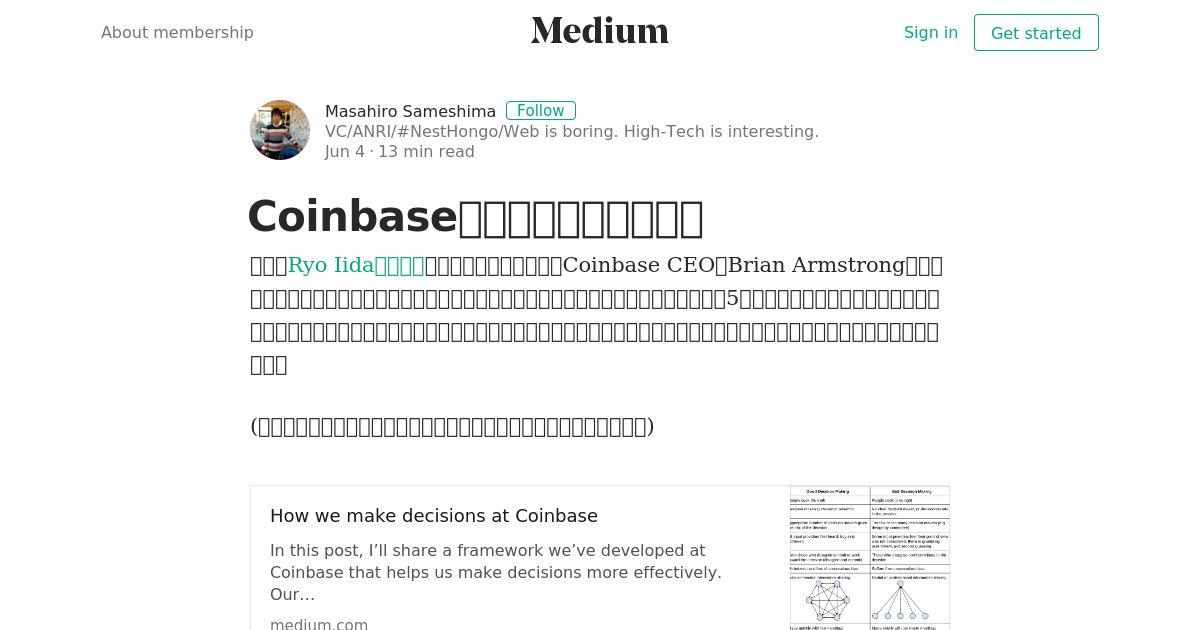Click the article headline starting with Coinbase

[x=475, y=217]
